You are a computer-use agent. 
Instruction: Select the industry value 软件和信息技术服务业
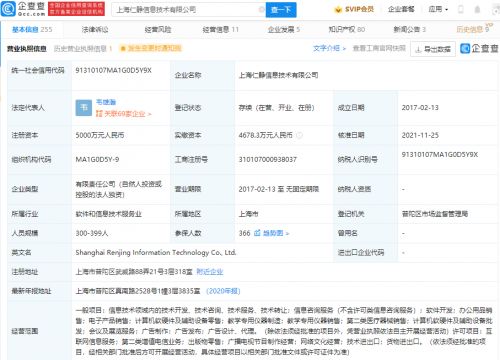click(x=109, y=214)
